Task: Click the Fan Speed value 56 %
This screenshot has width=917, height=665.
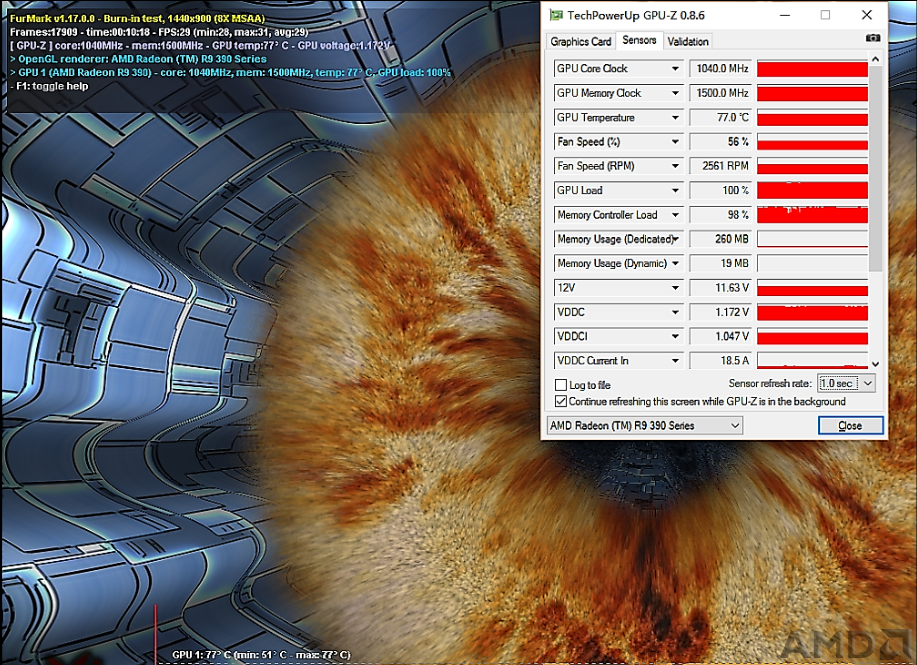Action: [x=720, y=142]
